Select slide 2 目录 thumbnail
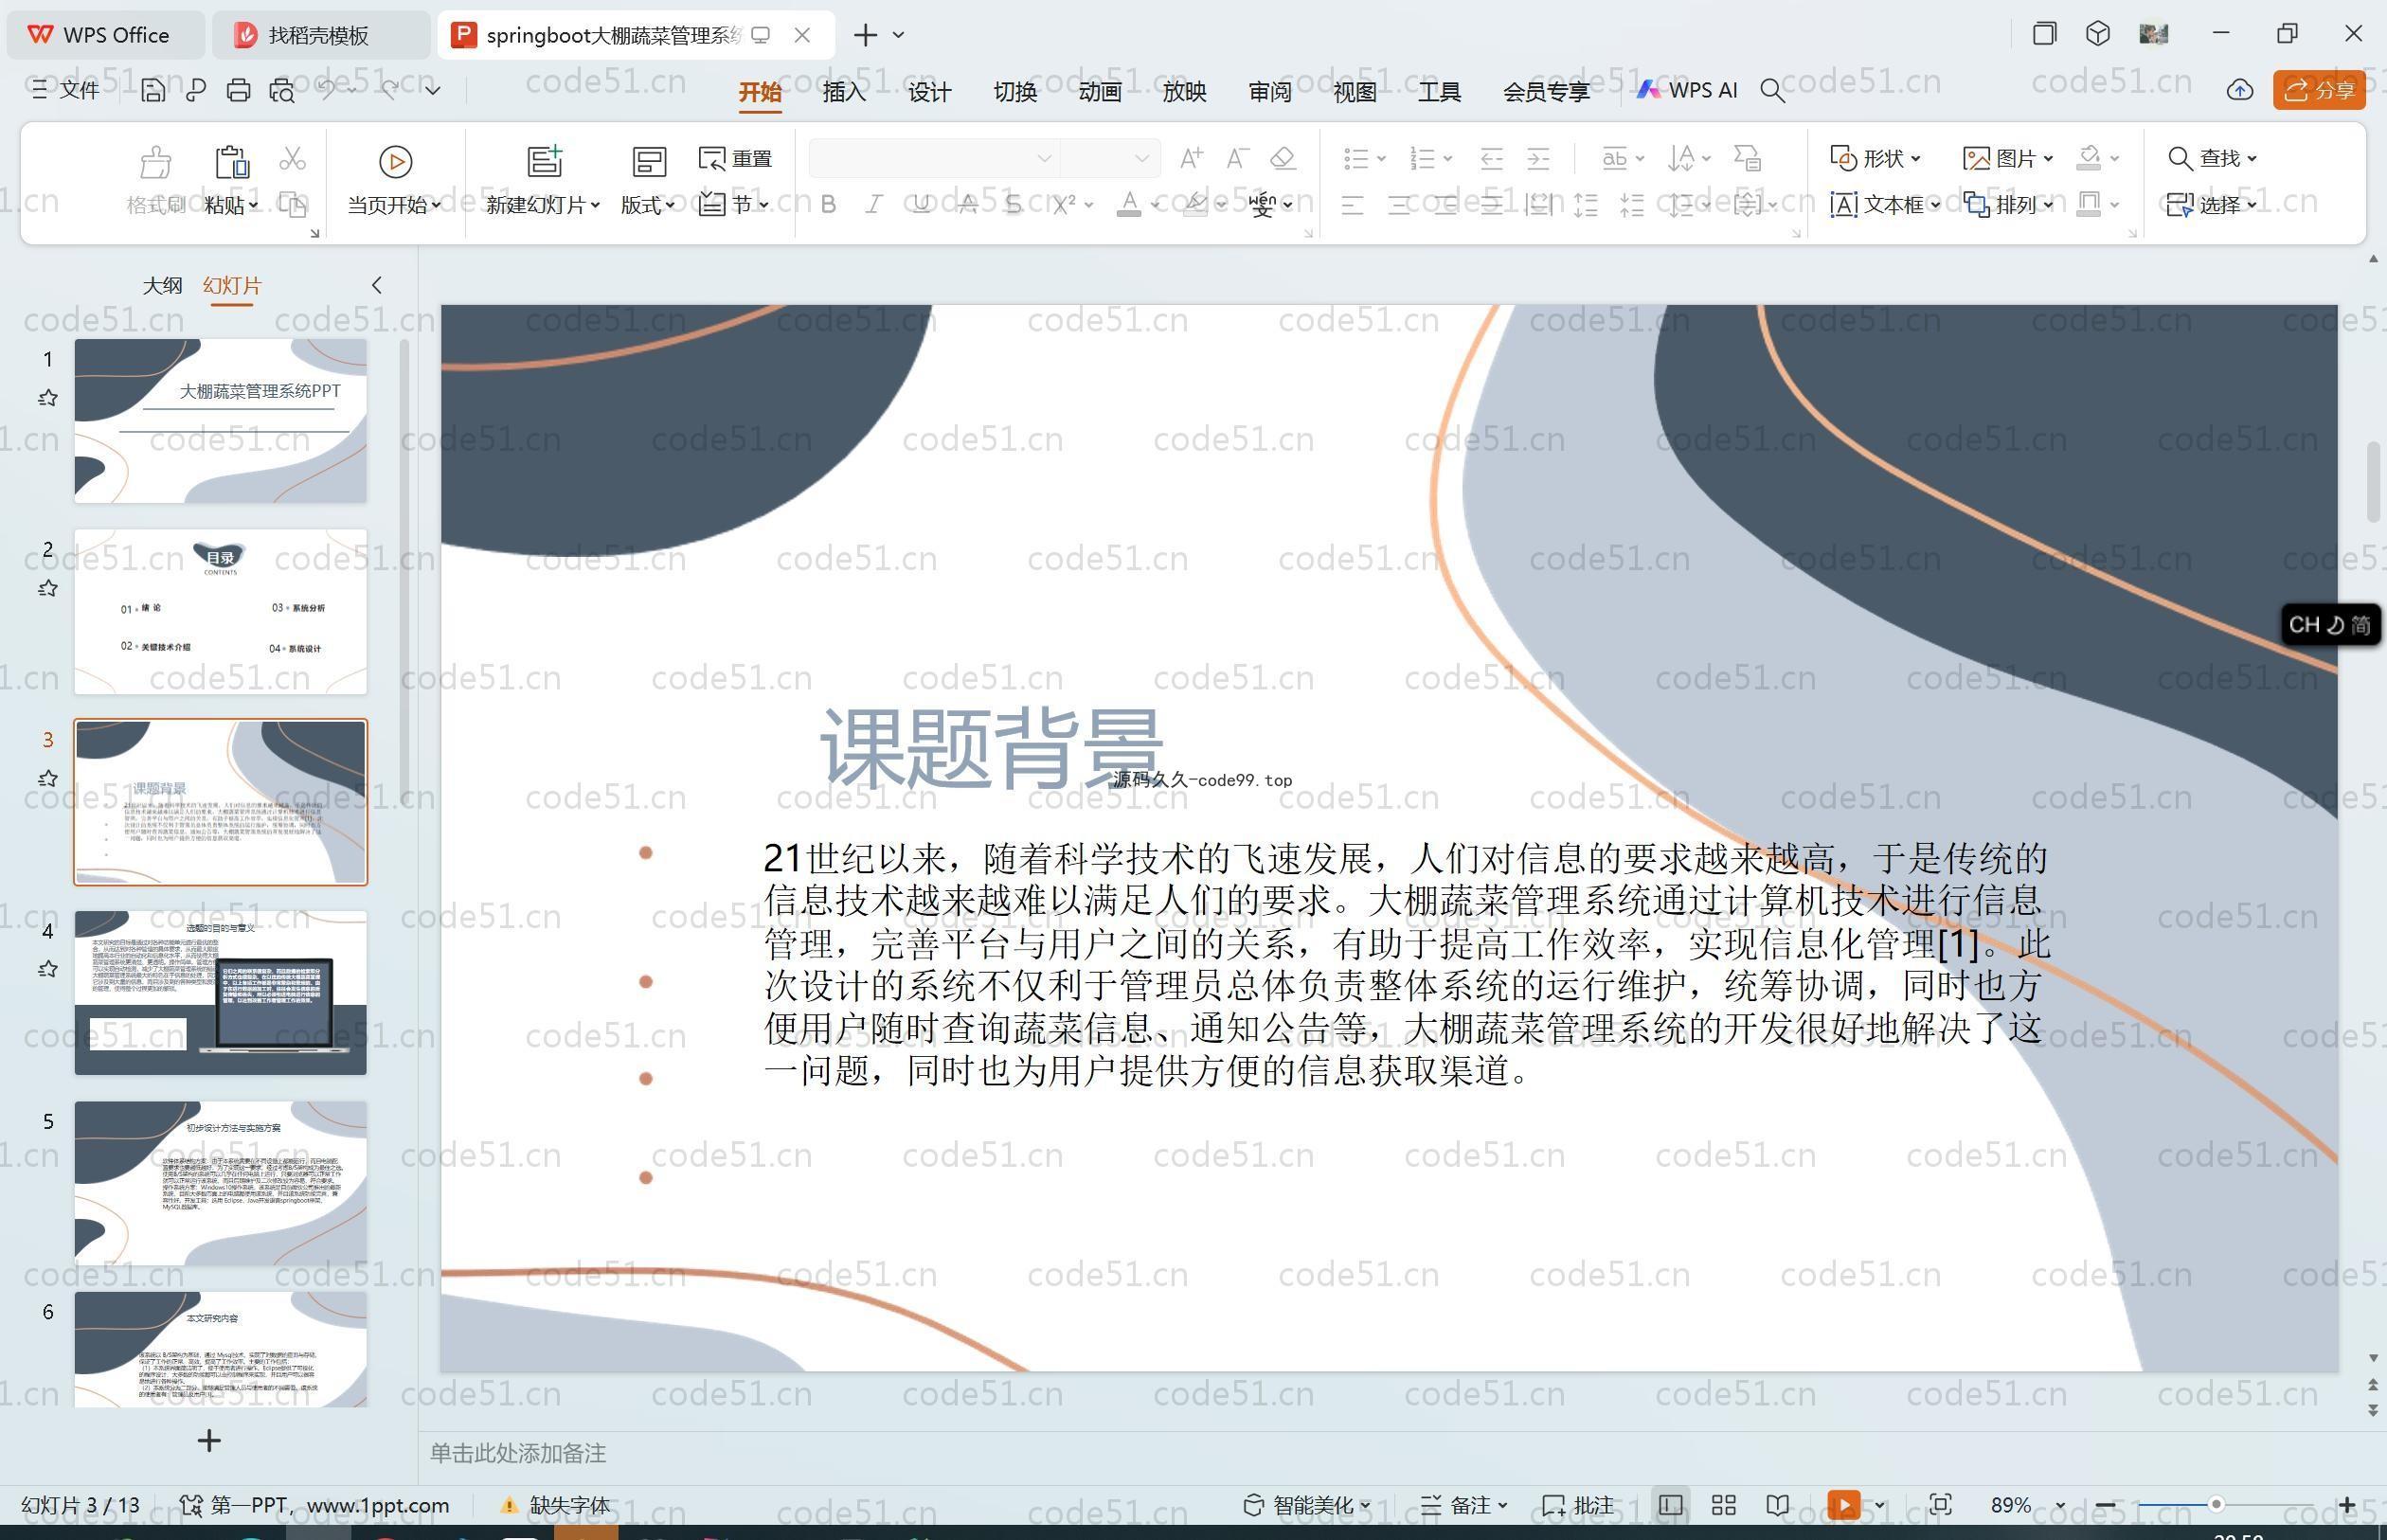Screen dimensions: 2387x1540 (x=221, y=611)
